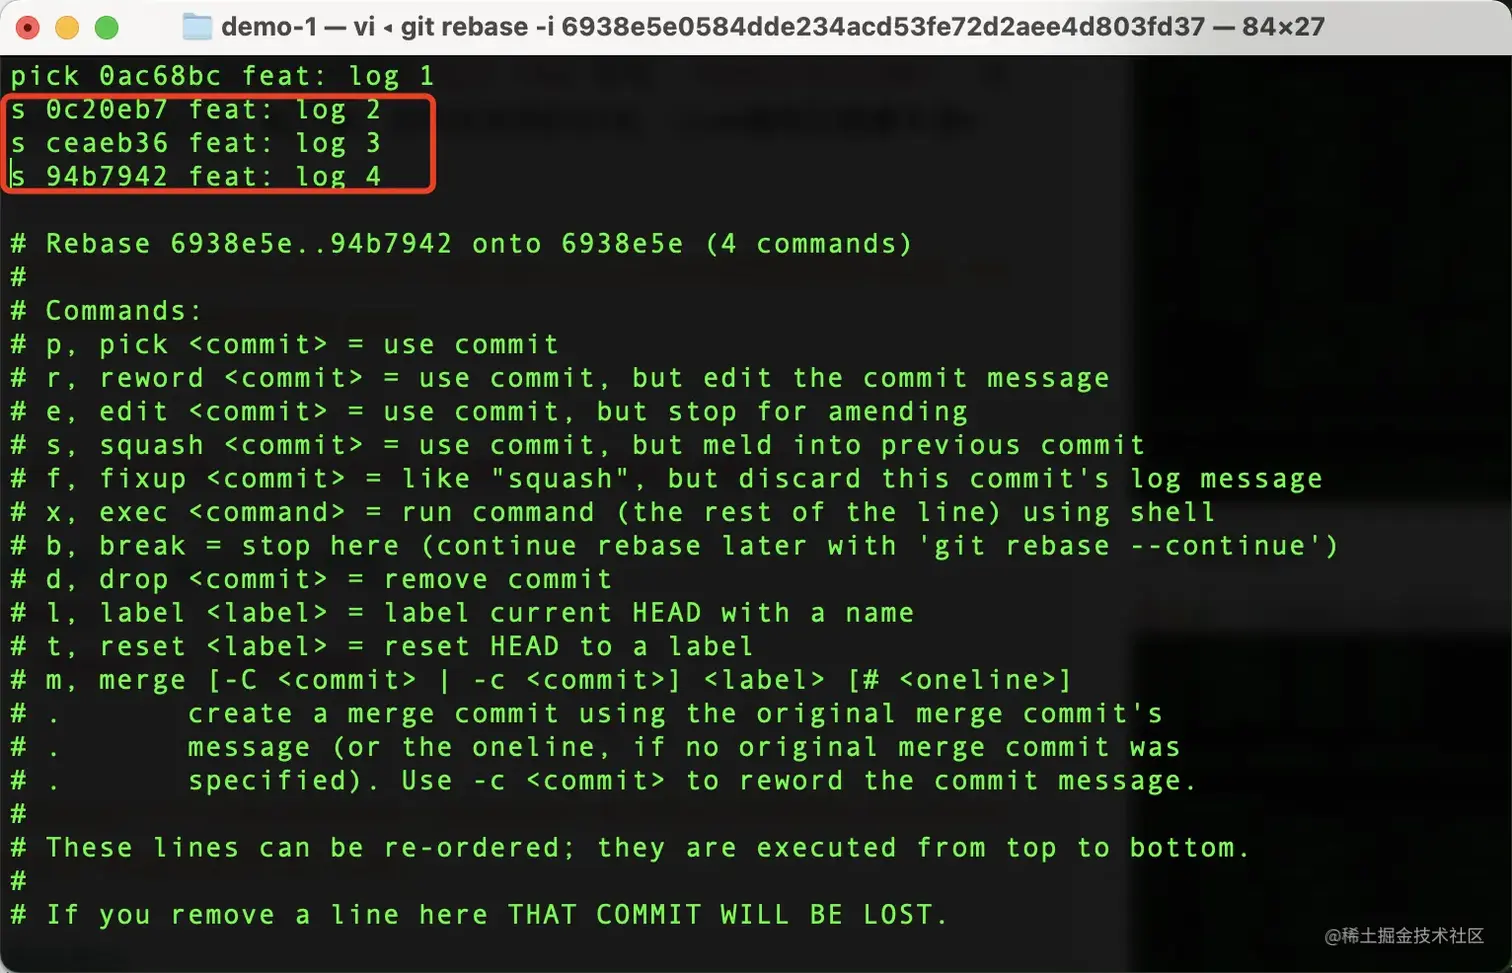Screen dimensions: 1512x973
Task: Click commit hash ceaeb36
Action: tap(107, 143)
